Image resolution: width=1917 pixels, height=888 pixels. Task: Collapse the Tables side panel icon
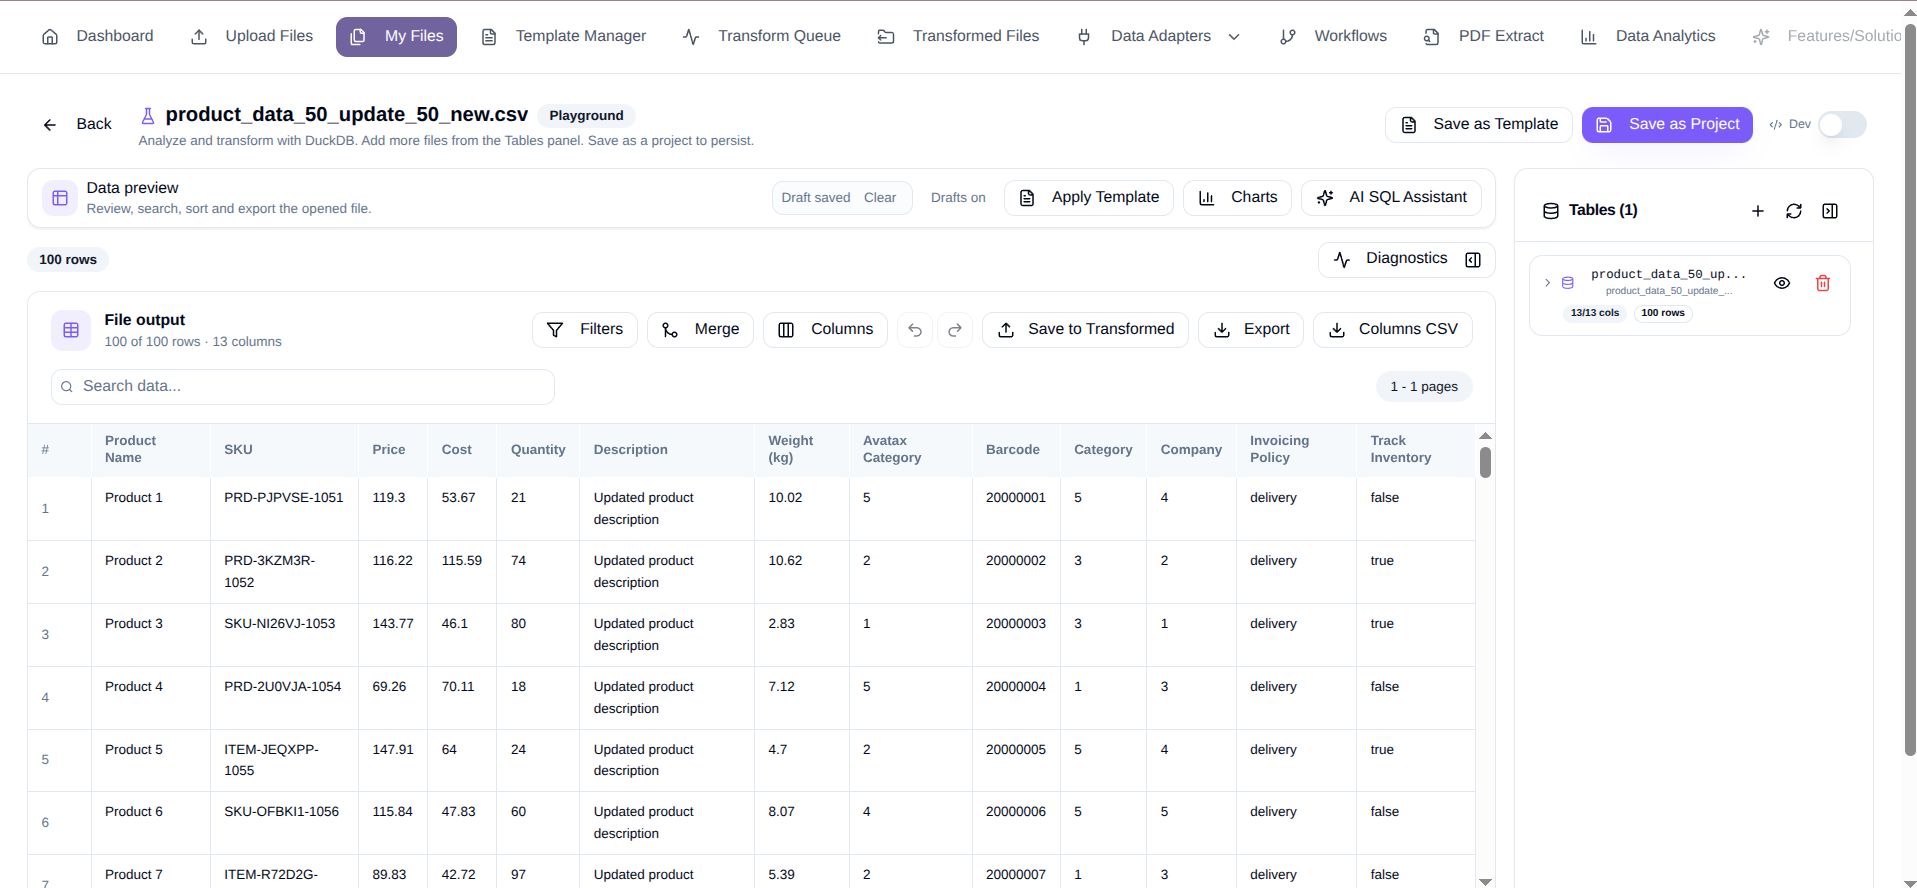tap(1830, 211)
